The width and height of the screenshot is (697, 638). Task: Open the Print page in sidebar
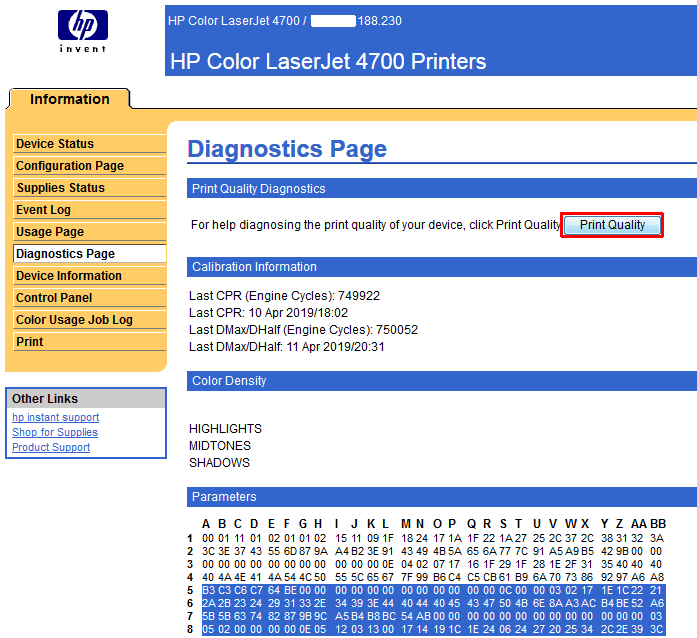pyautogui.click(x=89, y=341)
